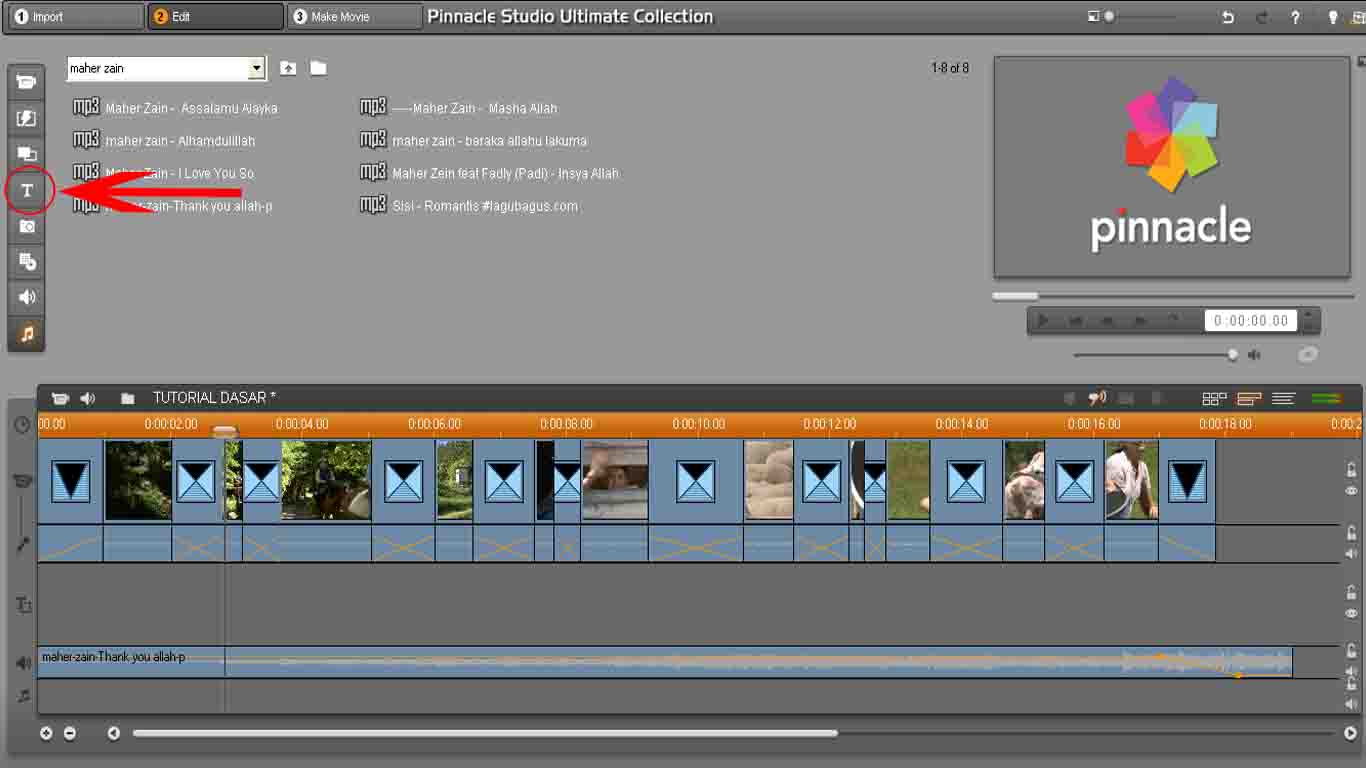
Task: Go to start of the movie
Action: click(x=1076, y=321)
